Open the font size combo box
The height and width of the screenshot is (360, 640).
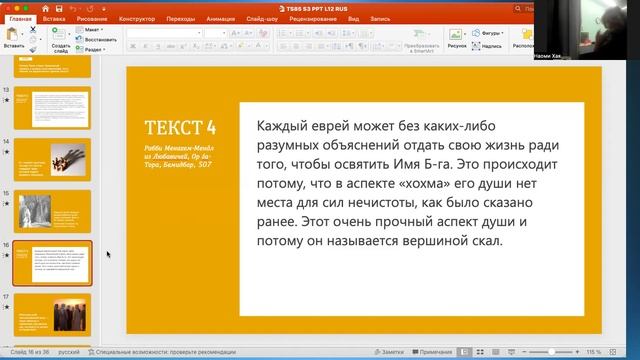(216, 33)
